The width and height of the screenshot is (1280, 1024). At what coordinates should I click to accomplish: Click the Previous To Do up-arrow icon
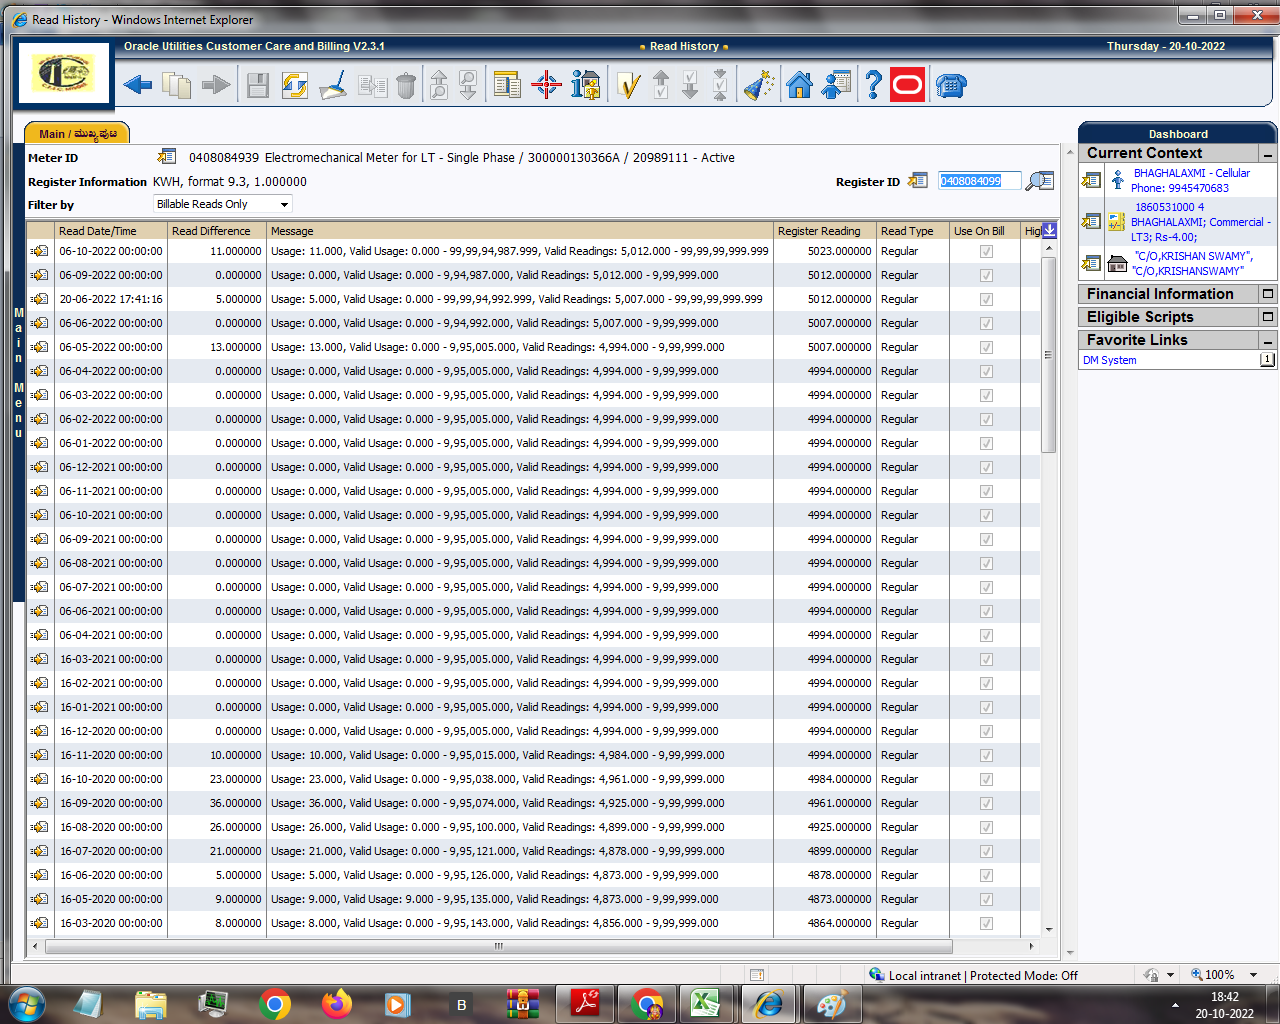pyautogui.click(x=661, y=86)
